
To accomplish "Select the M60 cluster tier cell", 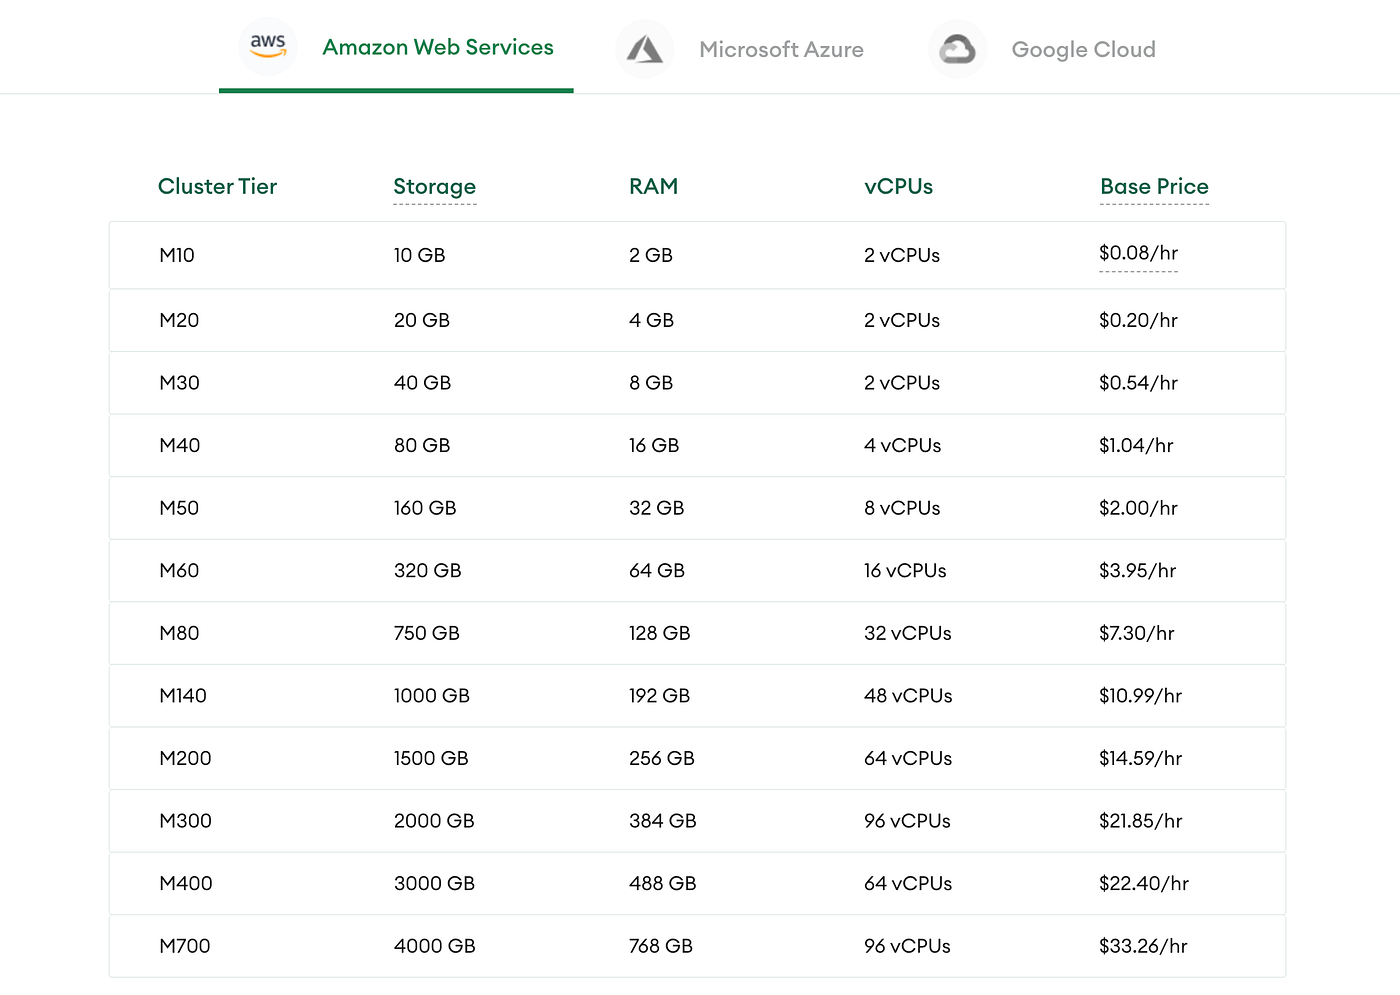I will click(179, 570).
